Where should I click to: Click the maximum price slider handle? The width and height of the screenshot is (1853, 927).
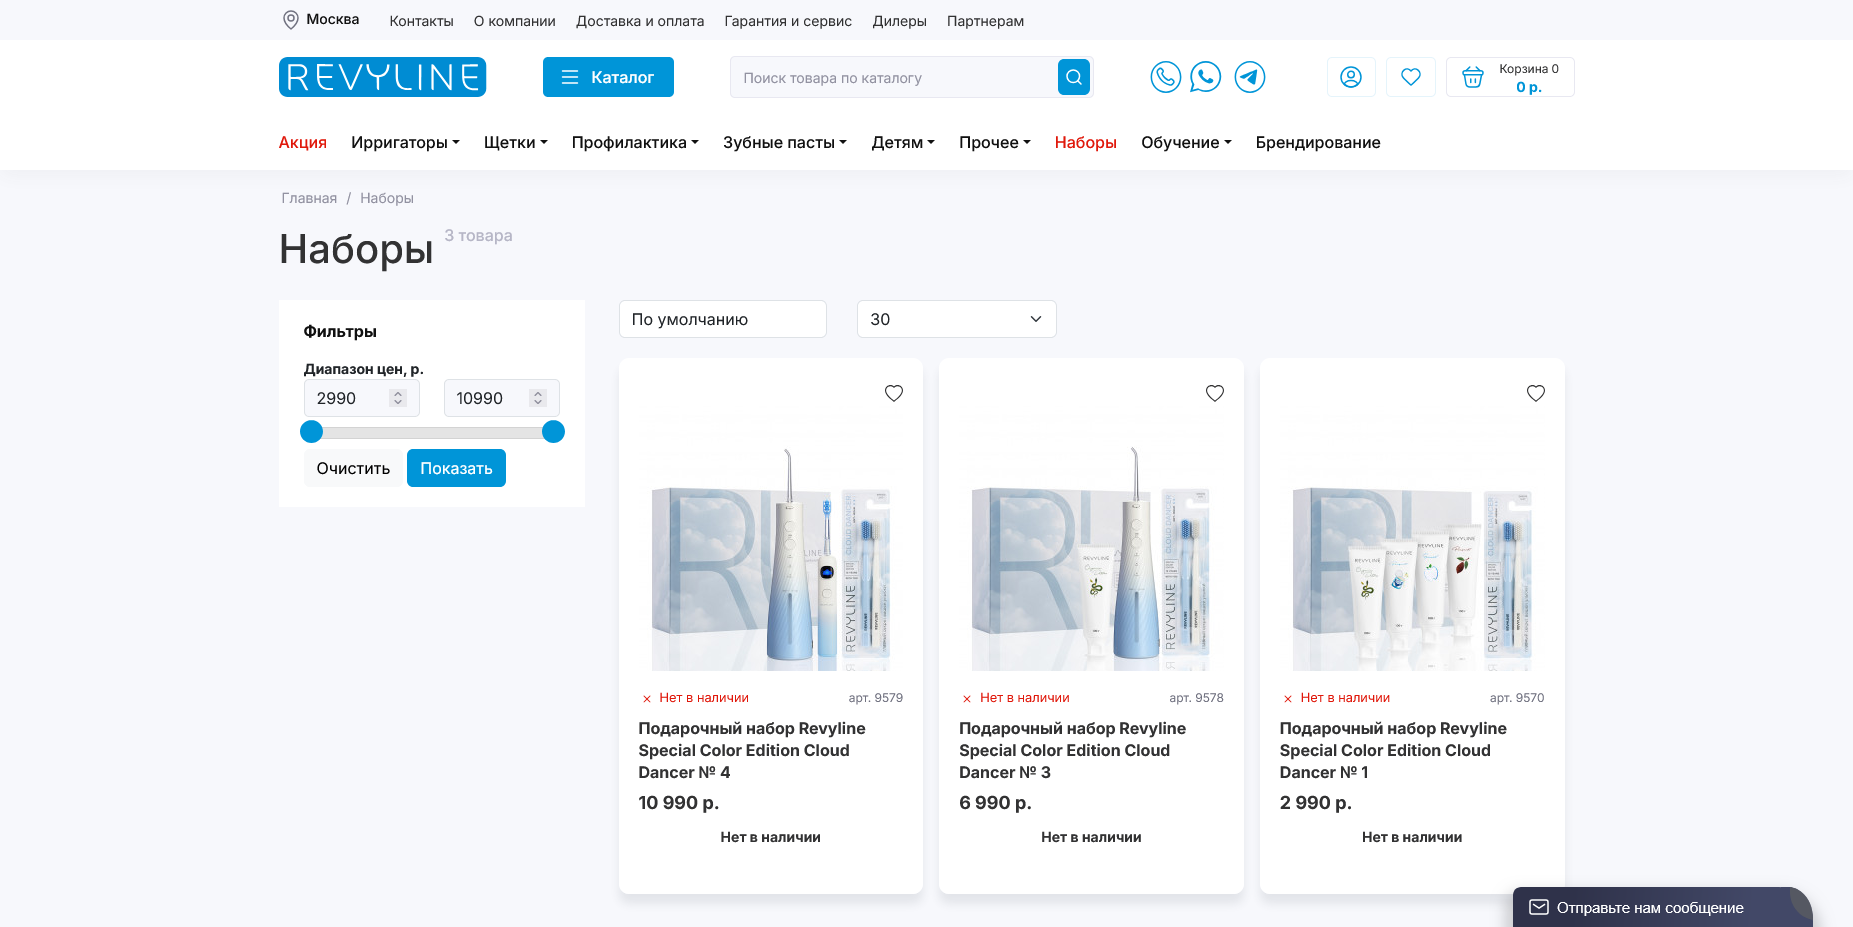click(553, 432)
